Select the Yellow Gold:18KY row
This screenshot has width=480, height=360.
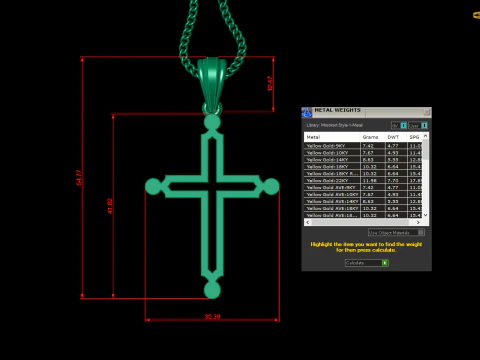(x=363, y=167)
